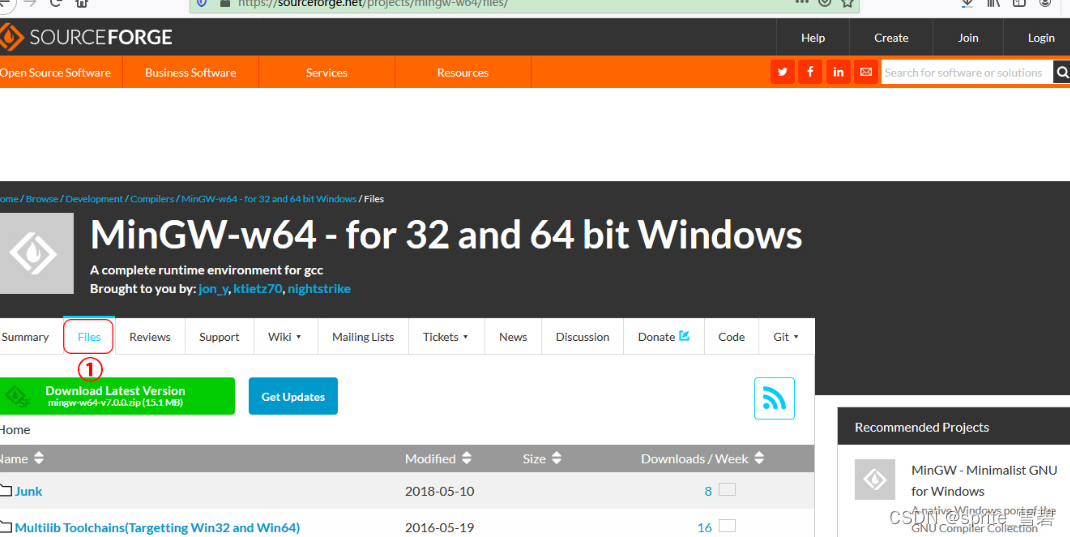
Task: Open the Junk folder link
Action: (28, 491)
